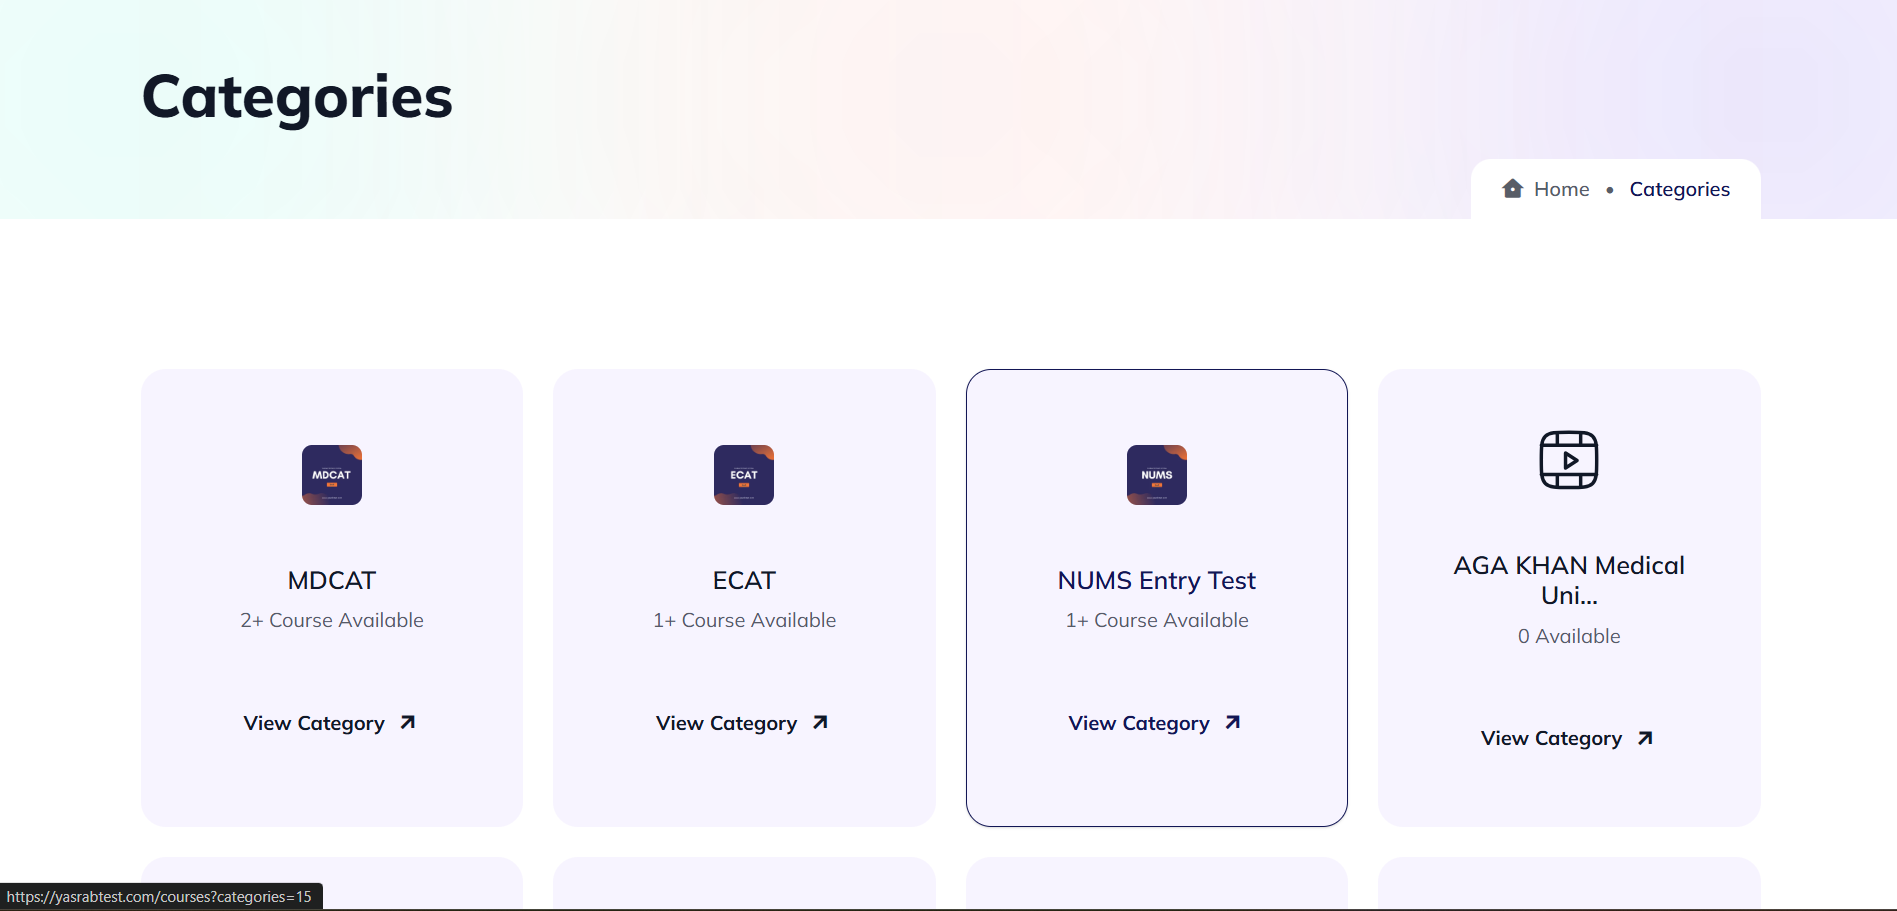Click the NUMS category logo icon
Image resolution: width=1897 pixels, height=911 pixels.
point(1157,475)
